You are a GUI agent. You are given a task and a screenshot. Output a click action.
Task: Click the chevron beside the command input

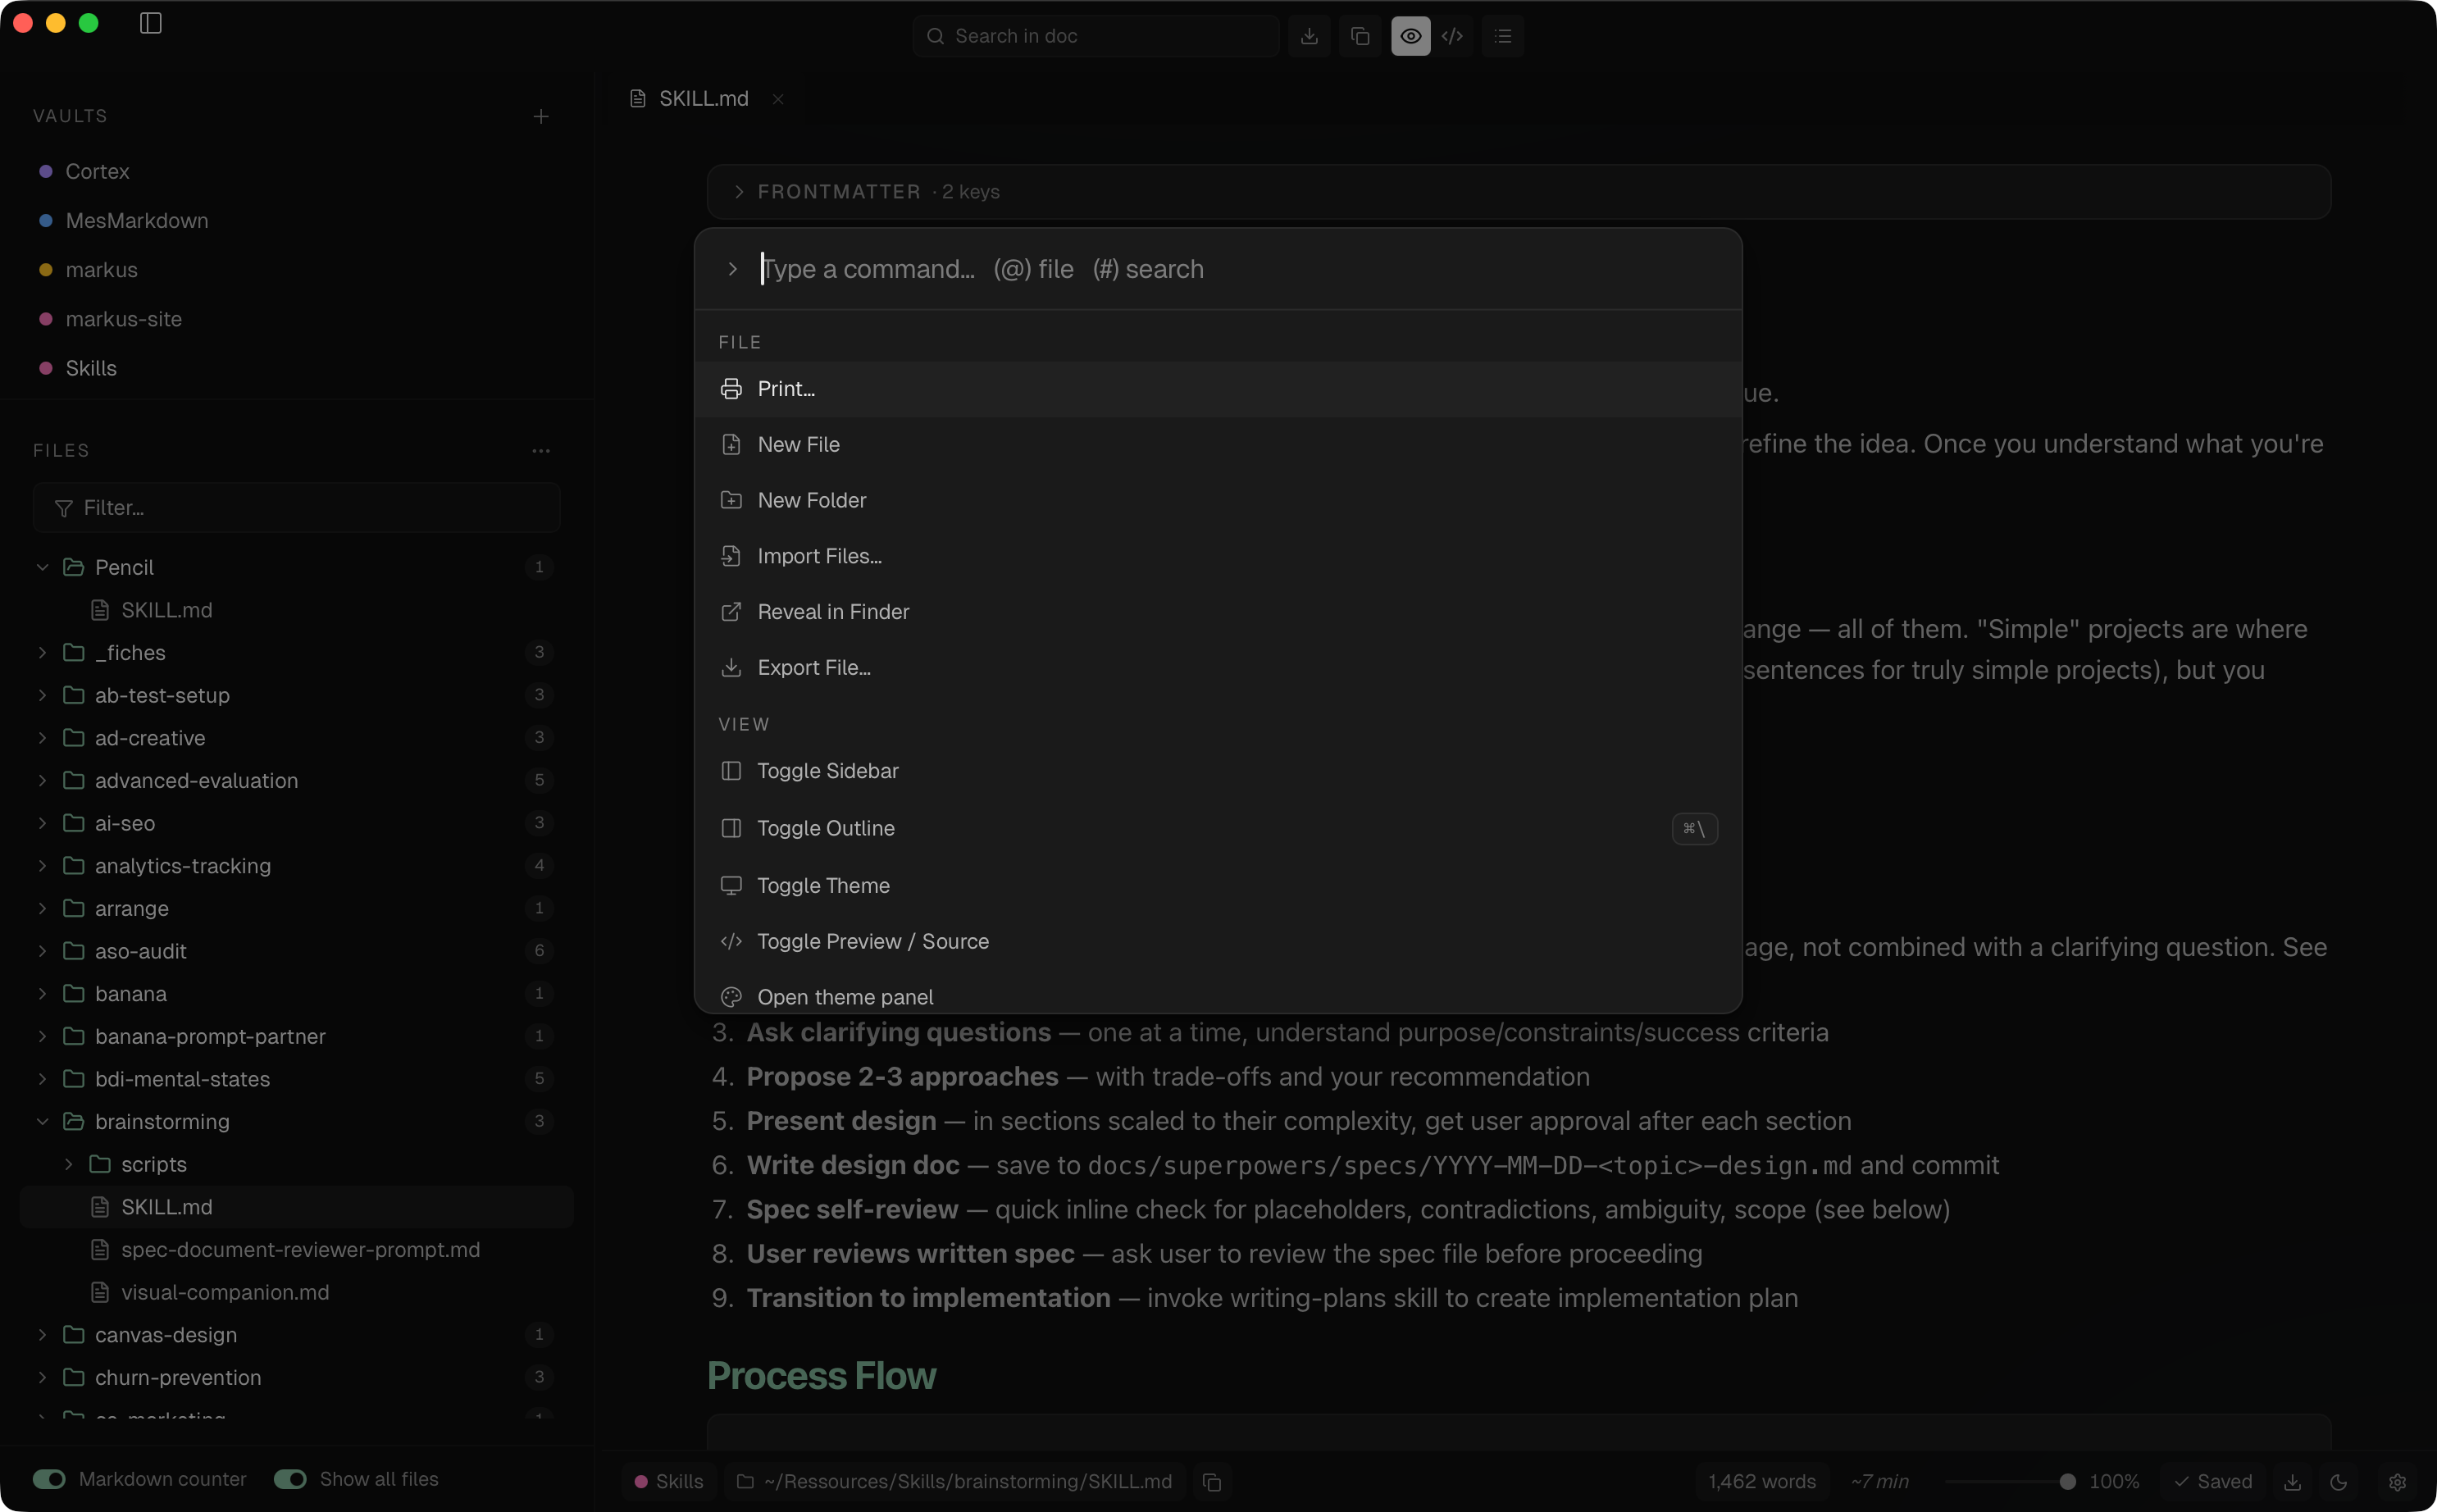coord(732,269)
